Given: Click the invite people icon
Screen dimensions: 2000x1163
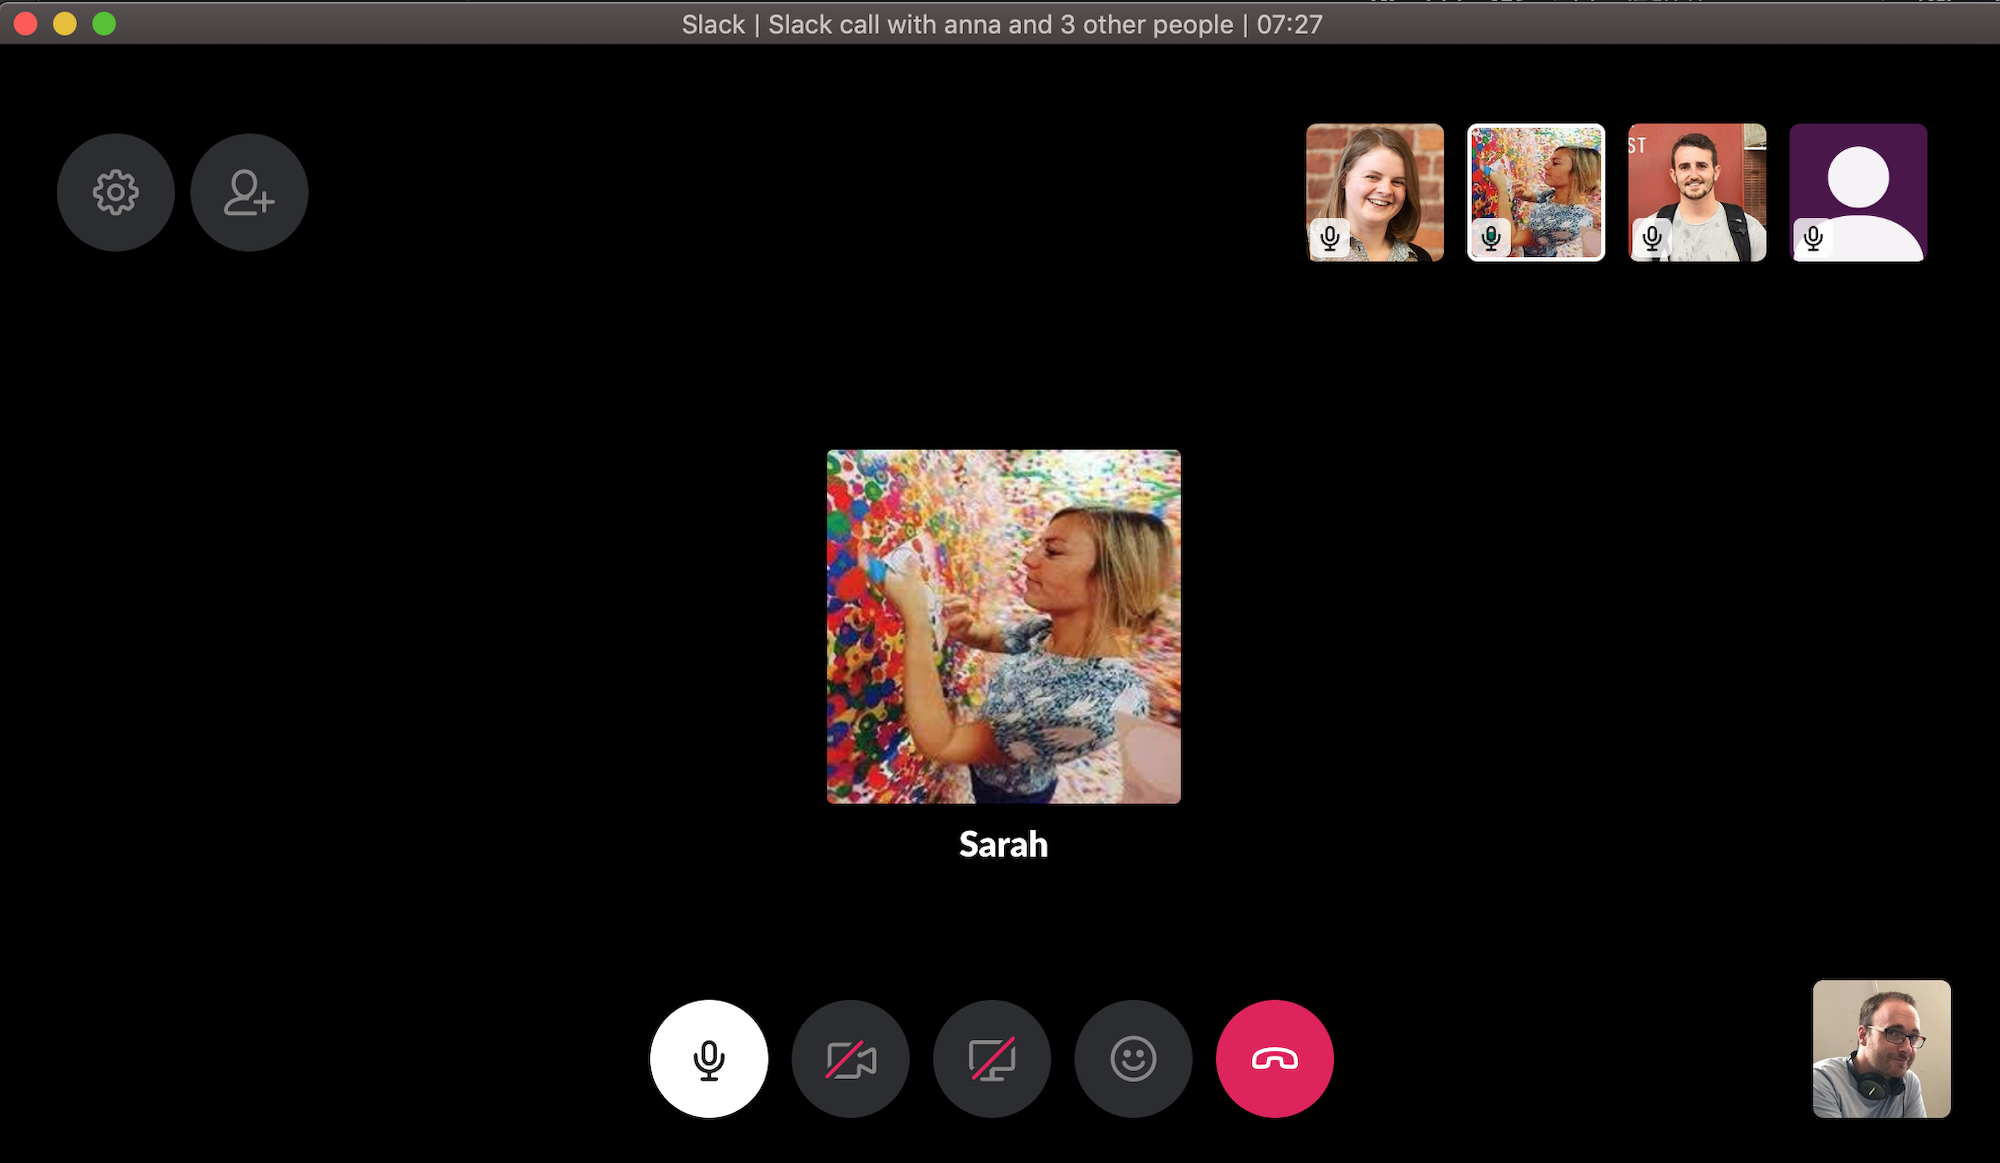Looking at the screenshot, I should point(248,192).
